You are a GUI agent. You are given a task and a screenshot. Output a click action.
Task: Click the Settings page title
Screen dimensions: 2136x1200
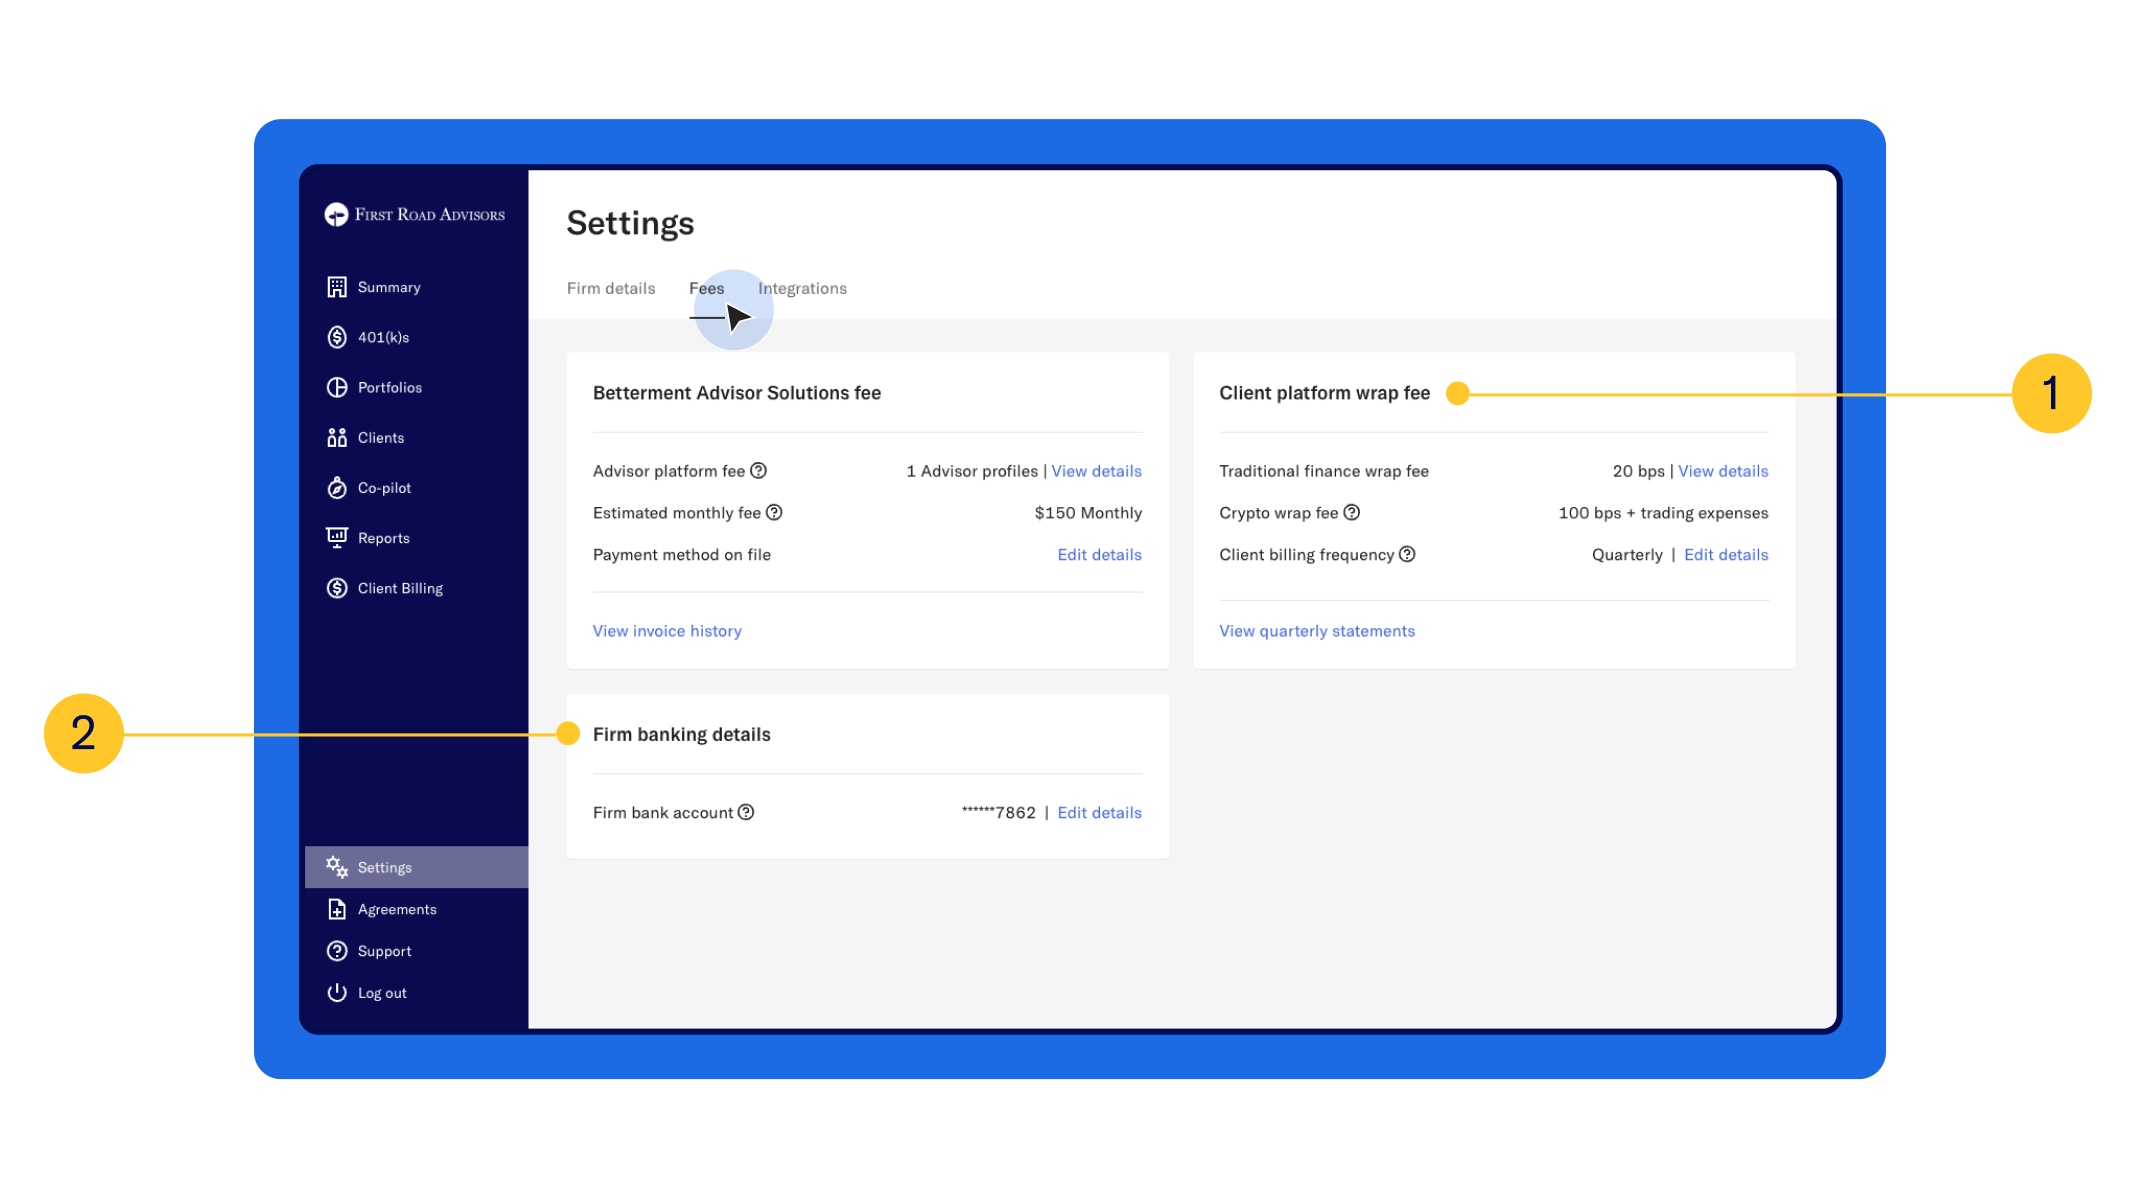click(x=630, y=223)
